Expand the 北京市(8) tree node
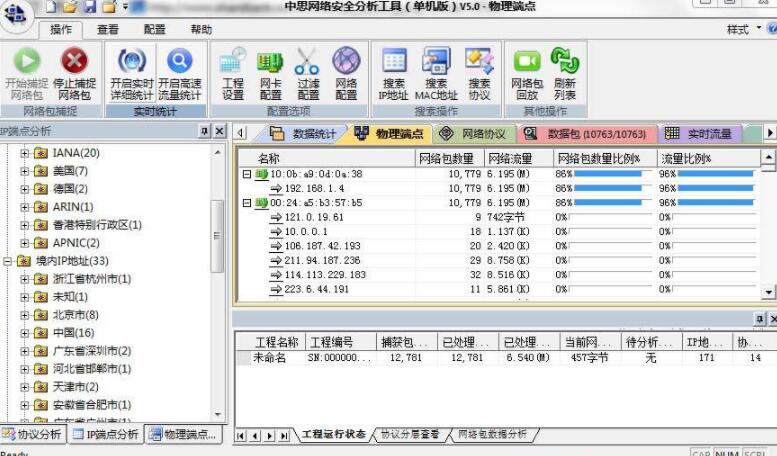The height and width of the screenshot is (456, 777). pyautogui.click(x=24, y=315)
